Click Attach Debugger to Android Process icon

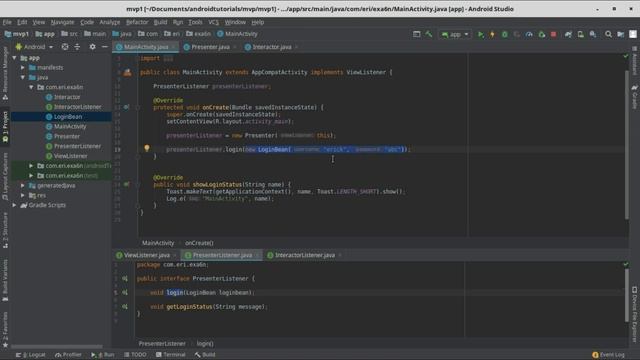point(541,34)
